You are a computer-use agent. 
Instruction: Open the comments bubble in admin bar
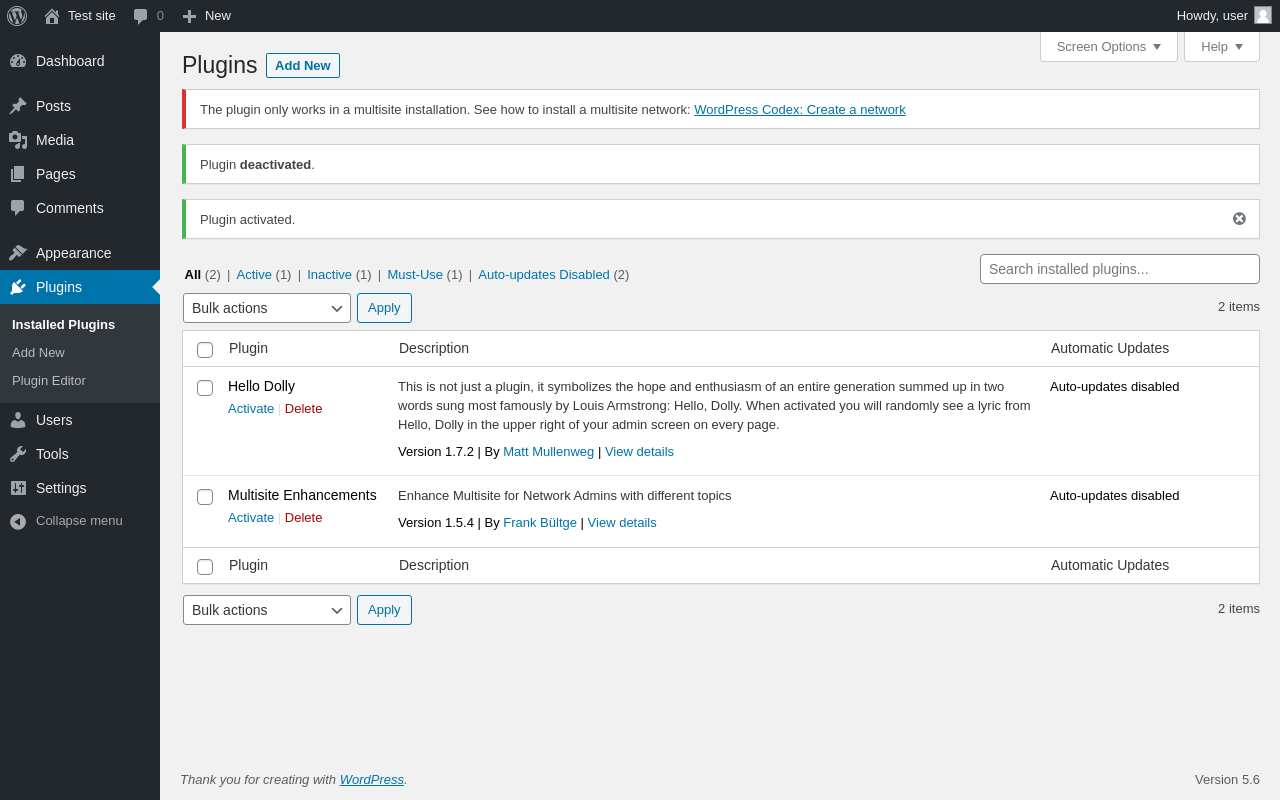click(141, 16)
